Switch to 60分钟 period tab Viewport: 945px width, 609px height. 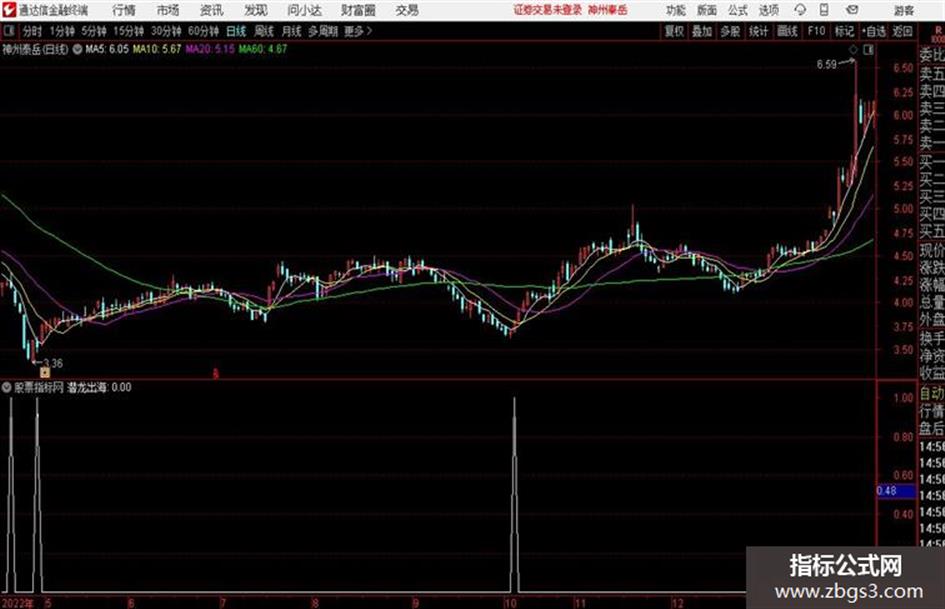pos(203,31)
